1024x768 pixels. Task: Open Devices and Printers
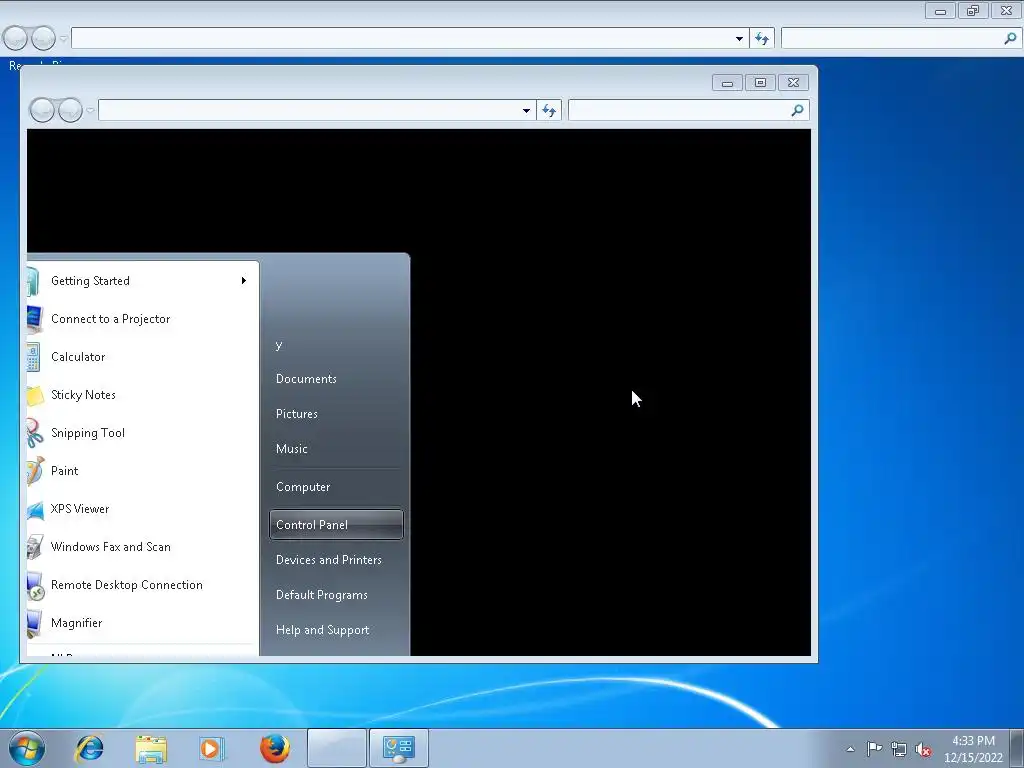point(328,560)
